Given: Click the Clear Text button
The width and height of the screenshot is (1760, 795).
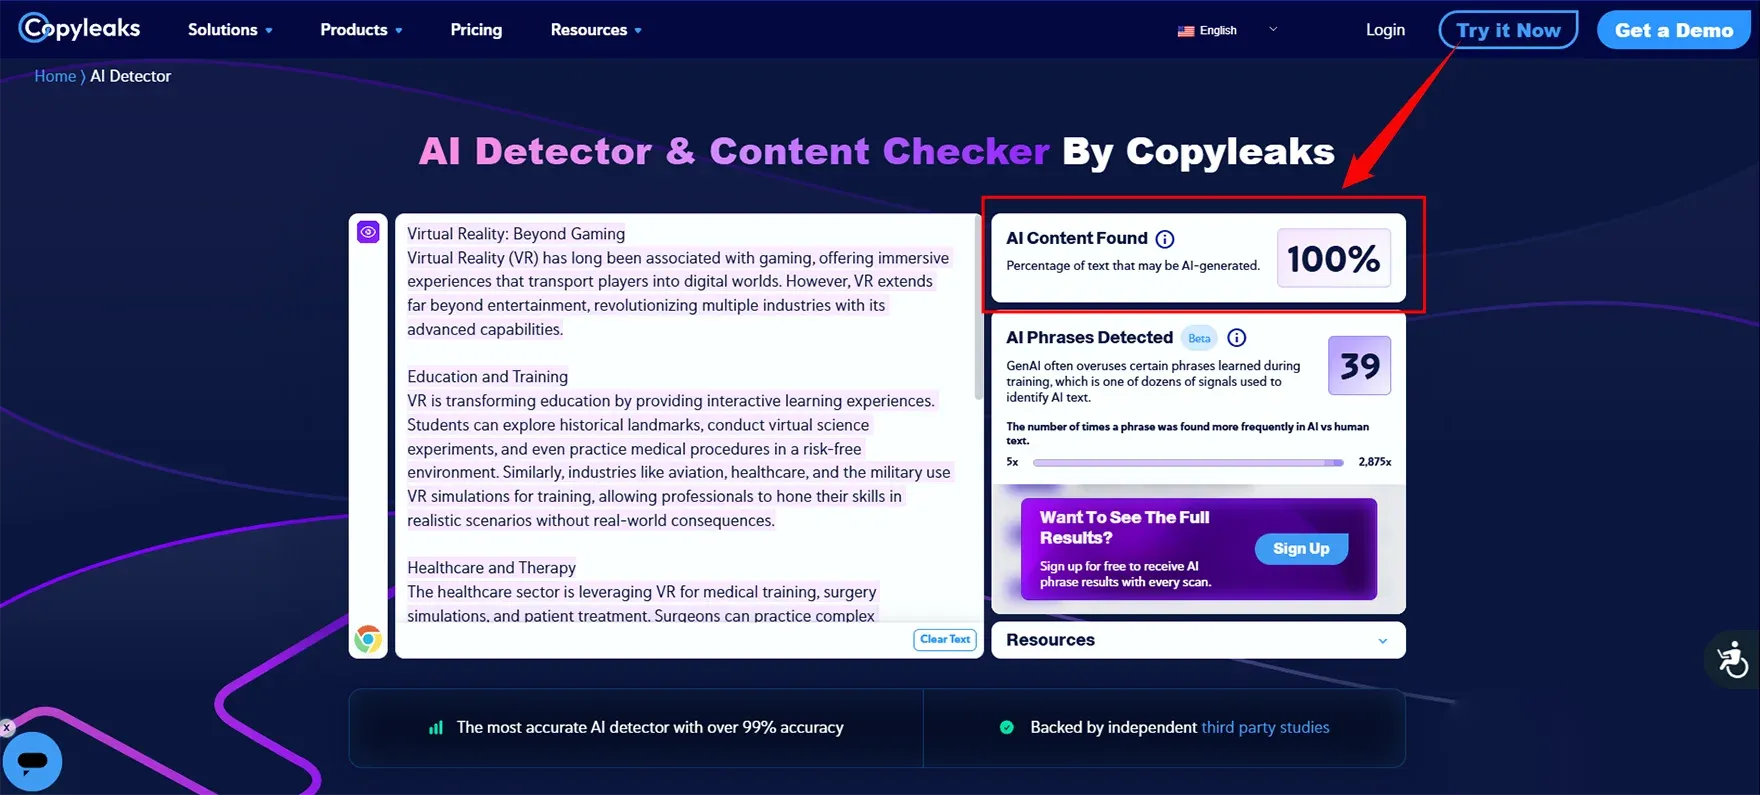Looking at the screenshot, I should 945,639.
